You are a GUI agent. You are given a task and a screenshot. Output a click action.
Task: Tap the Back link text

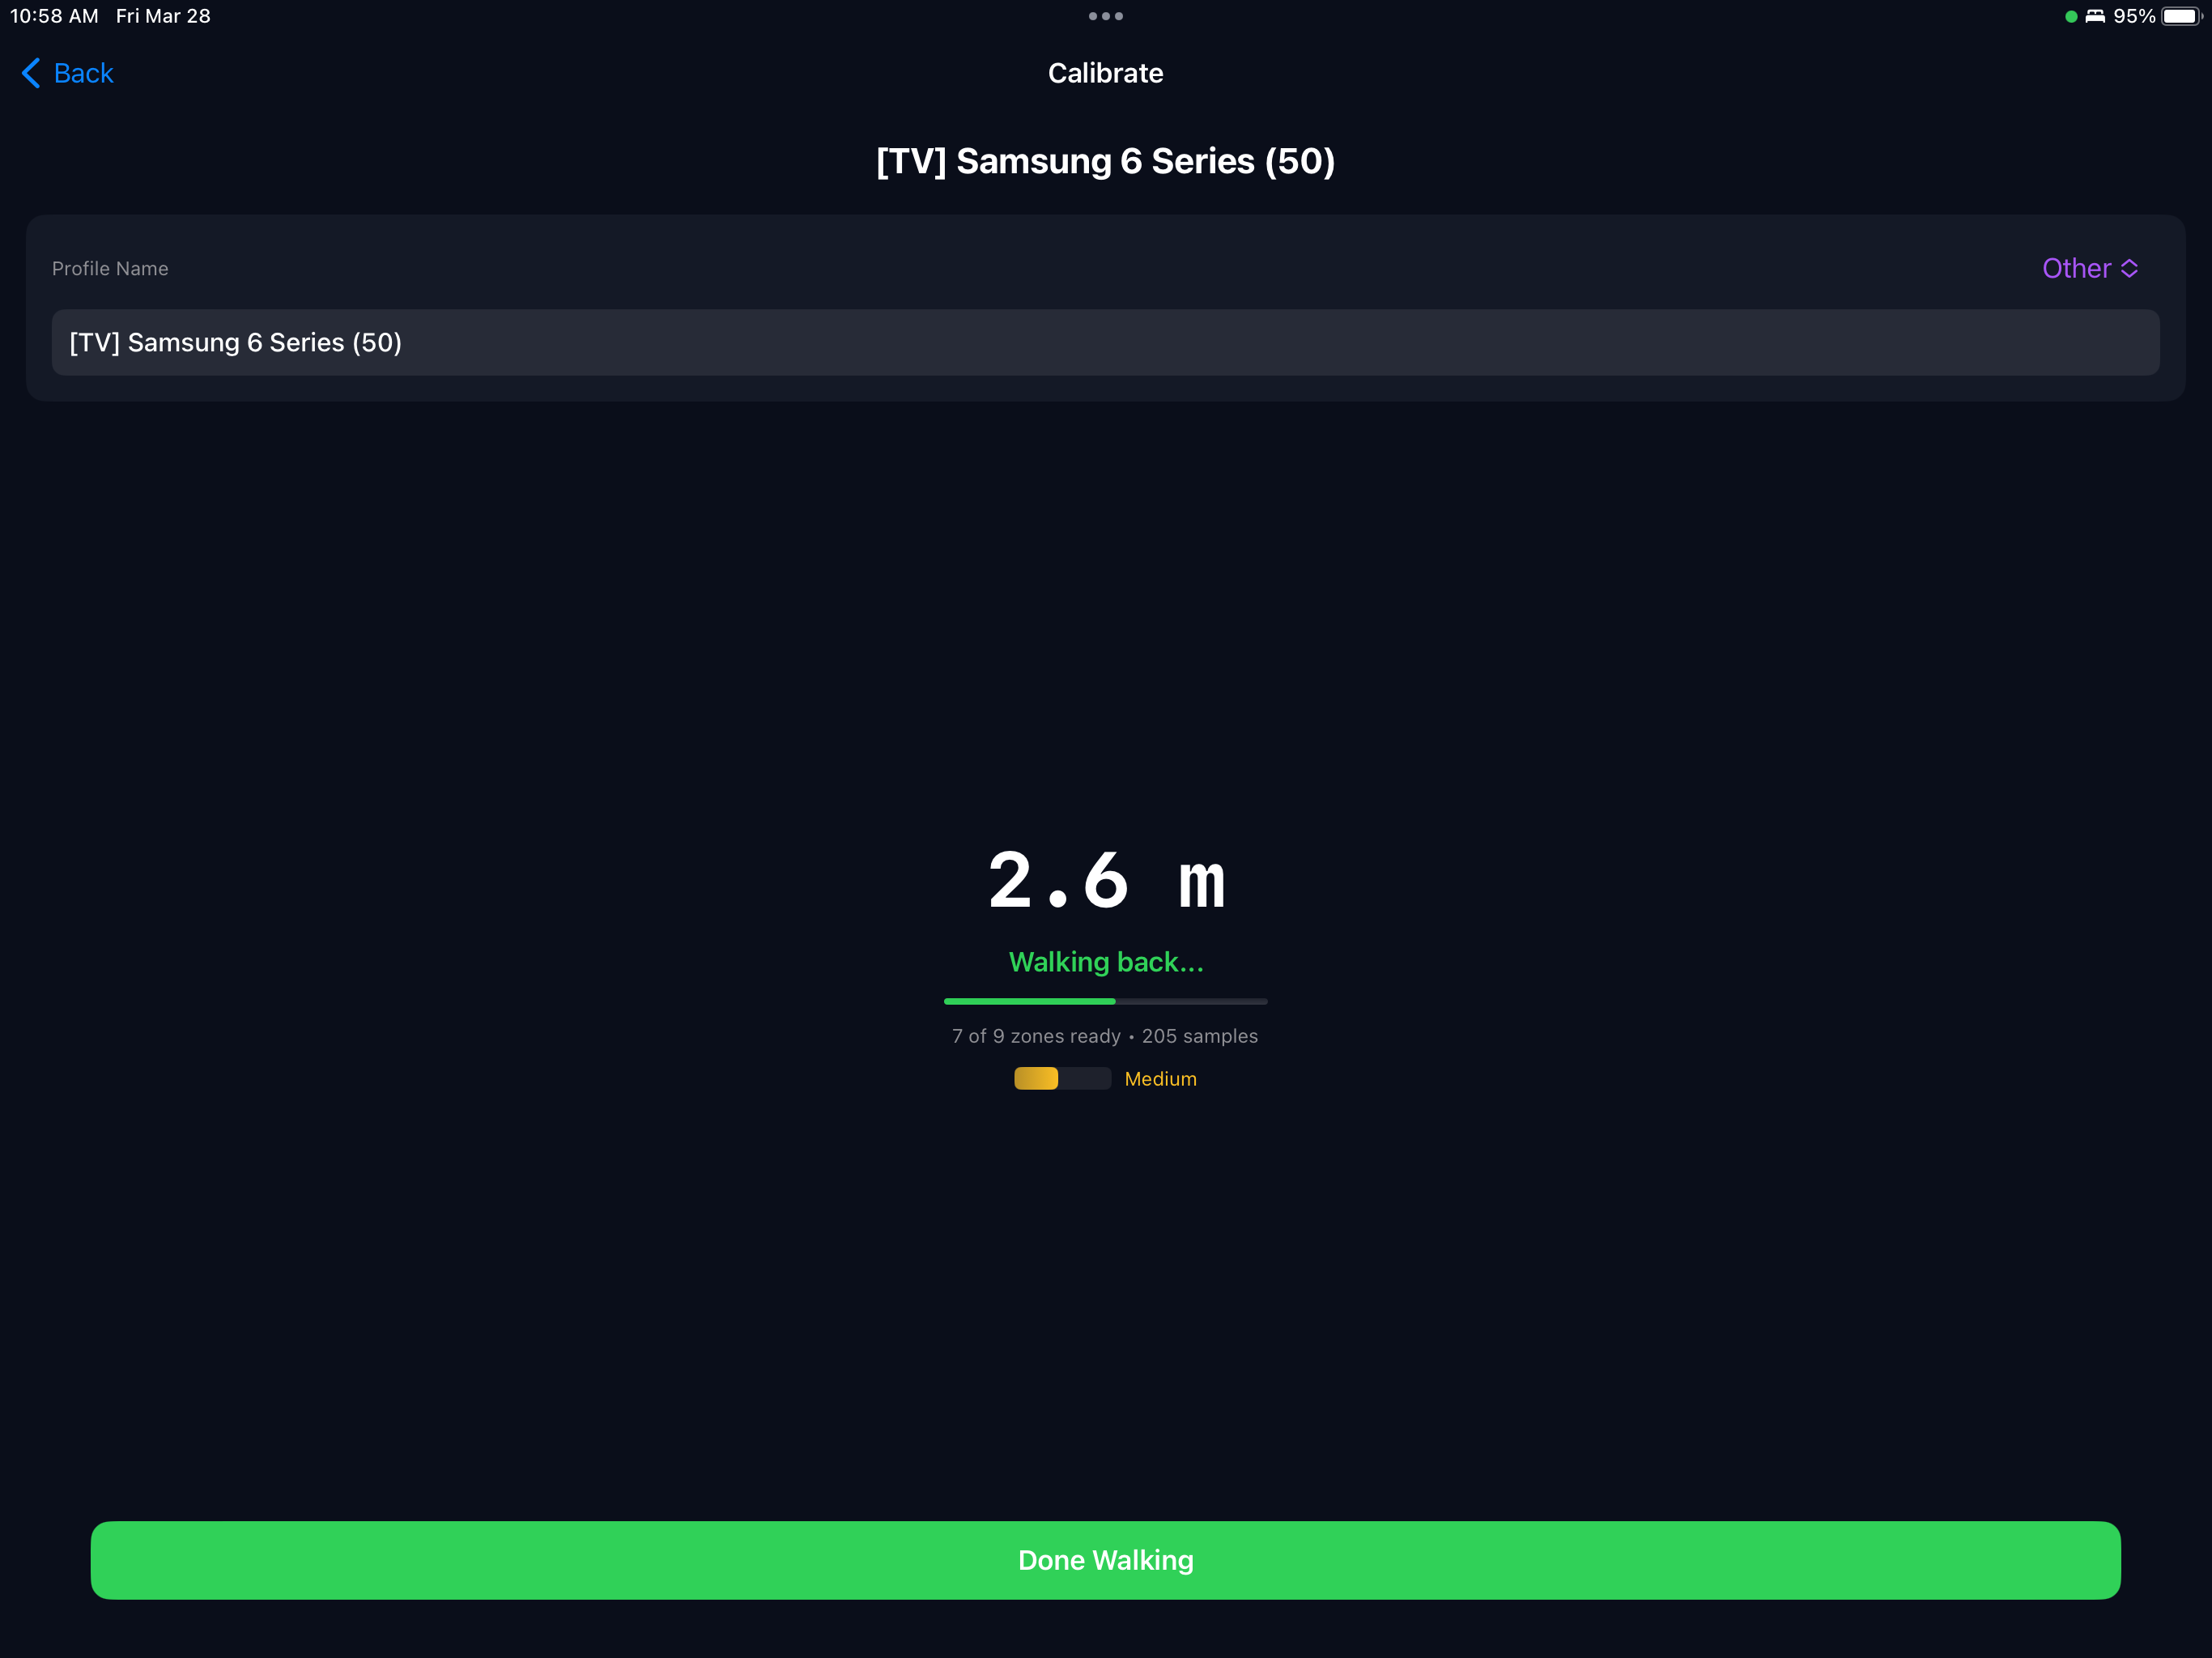click(x=84, y=73)
